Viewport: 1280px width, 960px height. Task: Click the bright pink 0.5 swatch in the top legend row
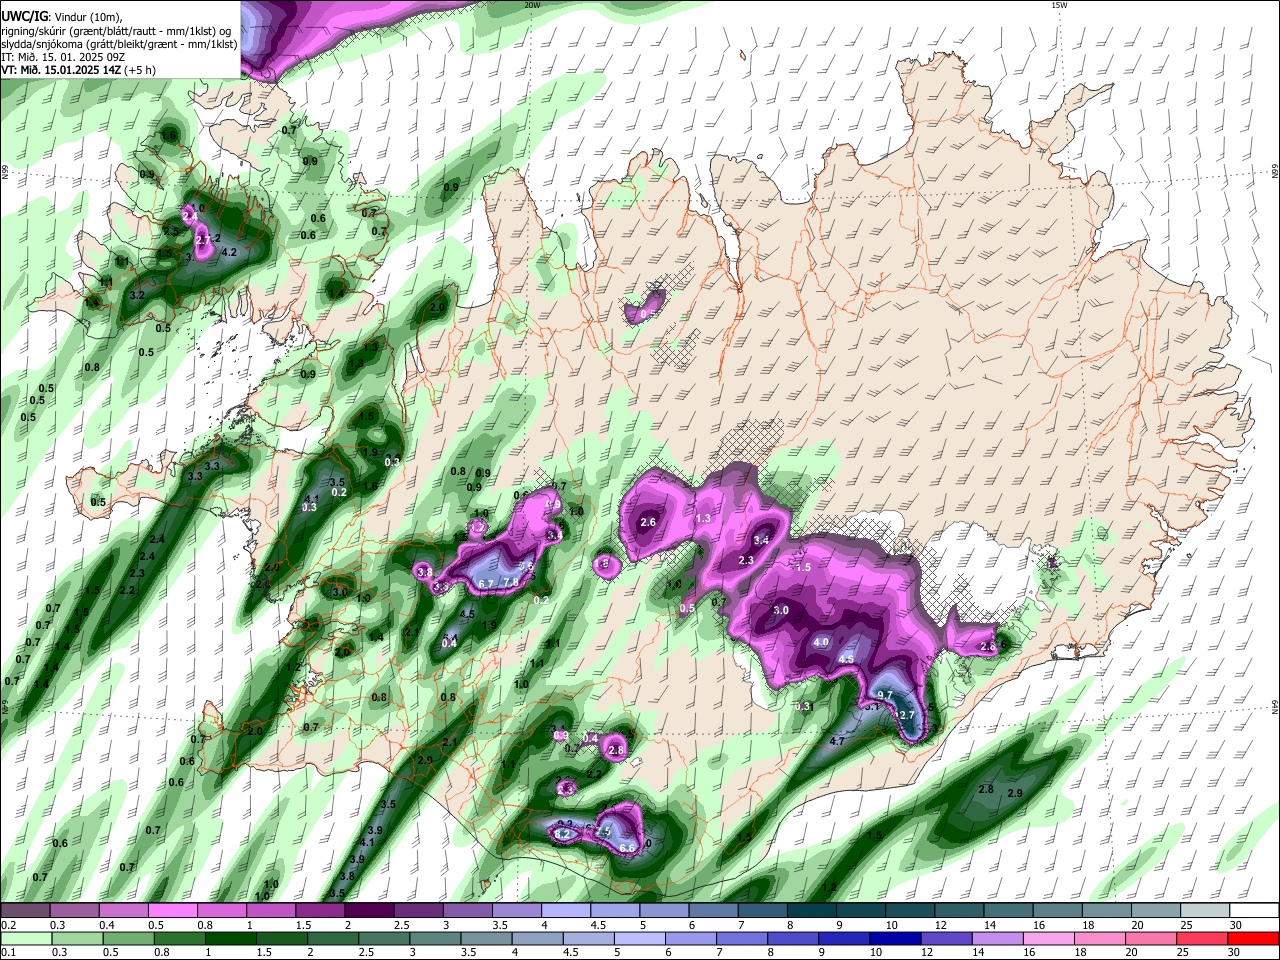pos(173,910)
